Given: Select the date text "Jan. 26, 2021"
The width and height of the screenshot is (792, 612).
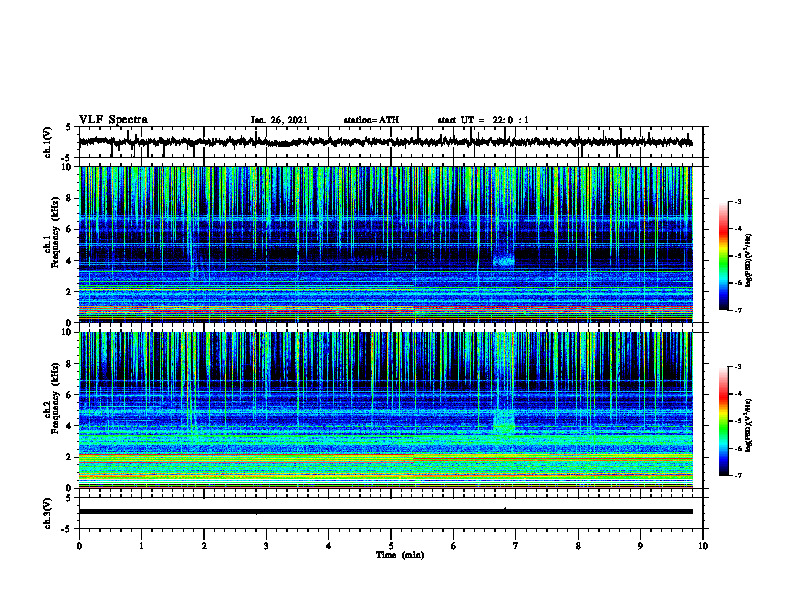Looking at the screenshot, I should click(x=279, y=120).
